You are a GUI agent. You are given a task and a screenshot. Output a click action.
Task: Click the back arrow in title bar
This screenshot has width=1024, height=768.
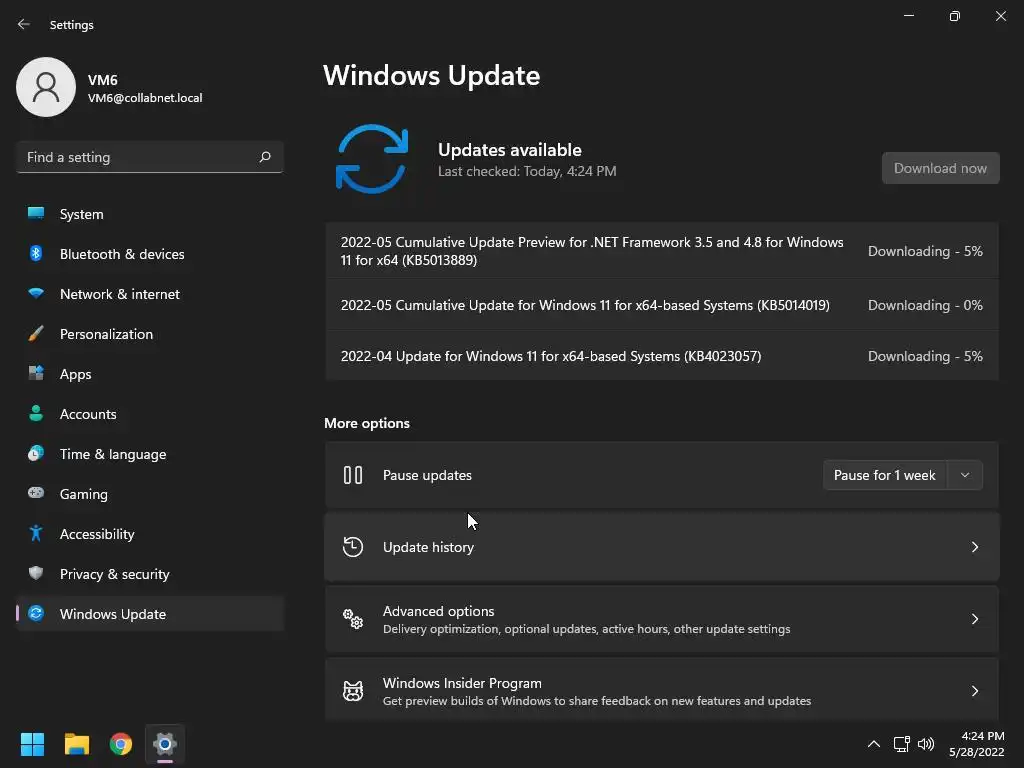click(x=24, y=24)
